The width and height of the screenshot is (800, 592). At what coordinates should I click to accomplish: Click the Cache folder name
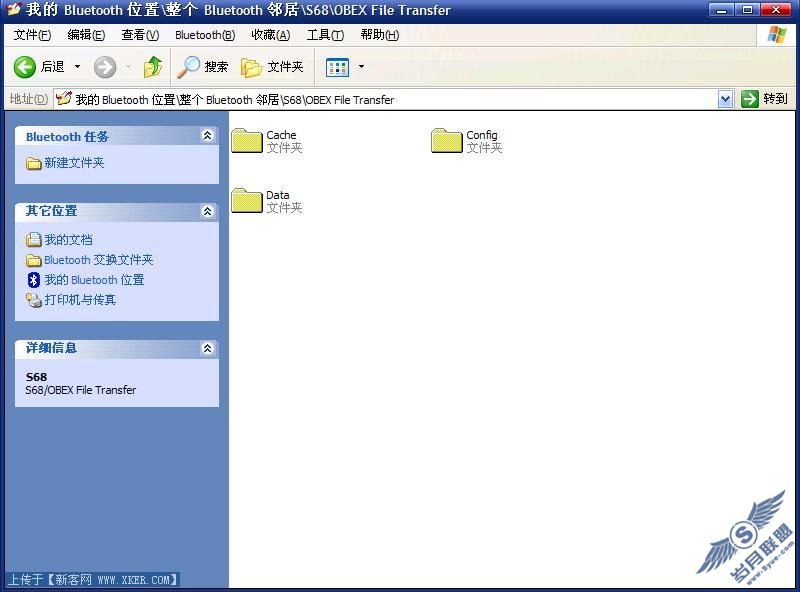pyautogui.click(x=281, y=135)
